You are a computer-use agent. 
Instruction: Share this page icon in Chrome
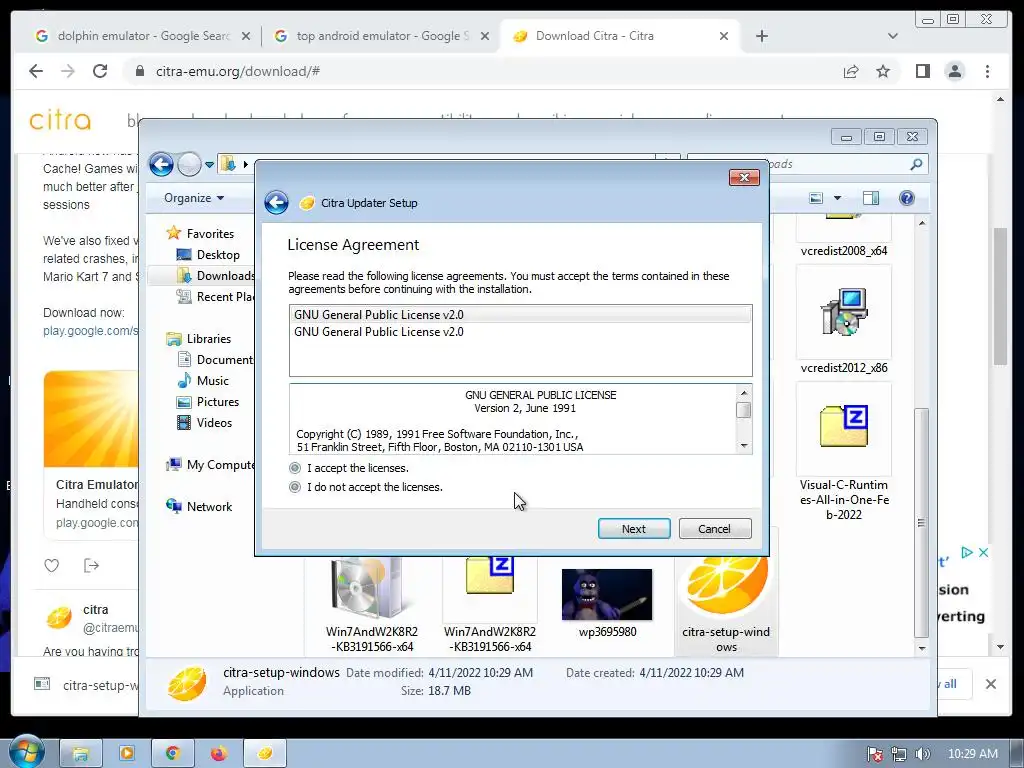click(851, 71)
